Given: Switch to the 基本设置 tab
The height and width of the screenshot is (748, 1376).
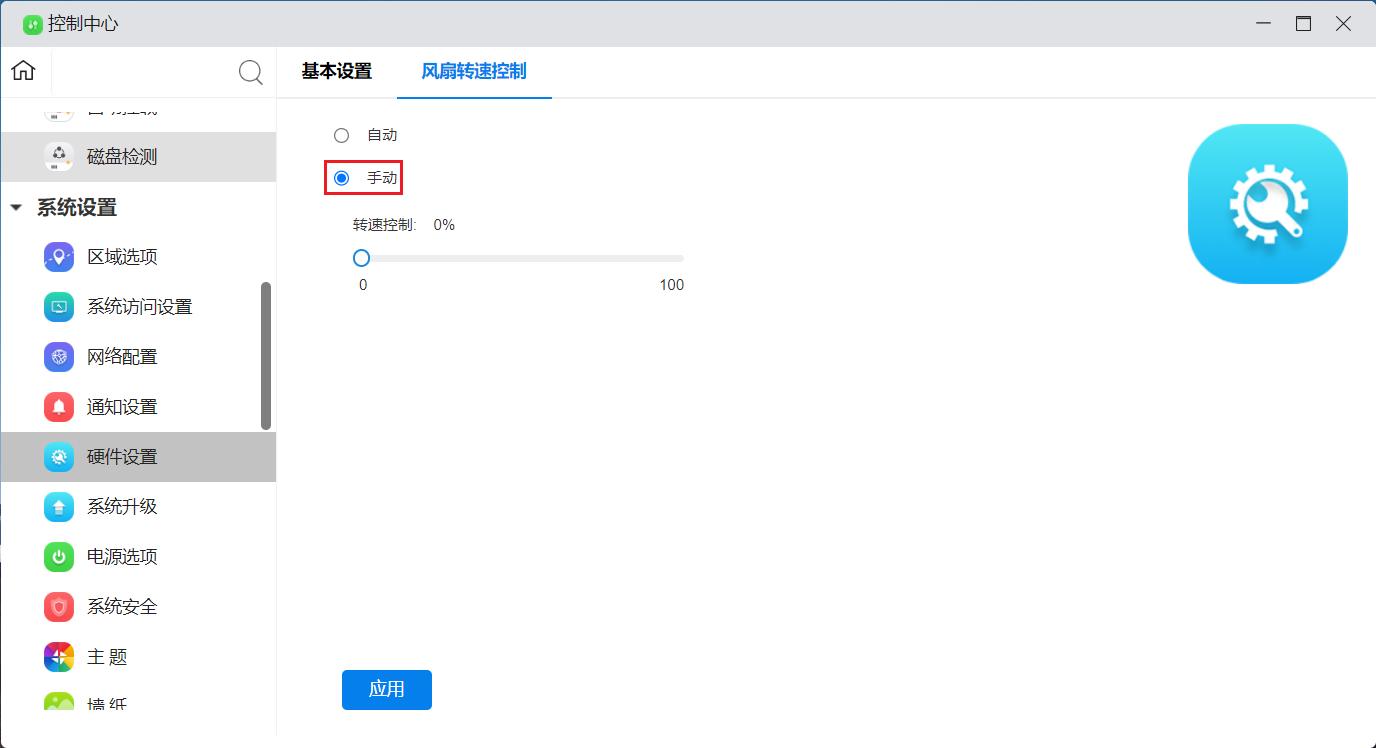Looking at the screenshot, I should 336,71.
